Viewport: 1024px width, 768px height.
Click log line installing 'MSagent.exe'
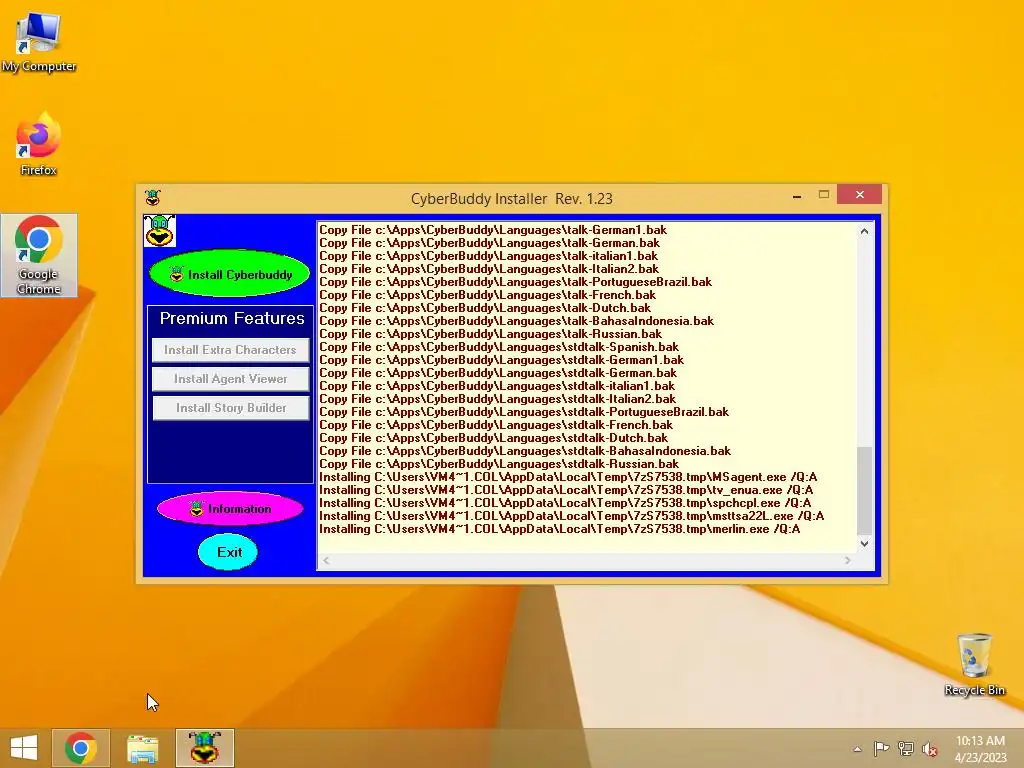pyautogui.click(x=568, y=477)
